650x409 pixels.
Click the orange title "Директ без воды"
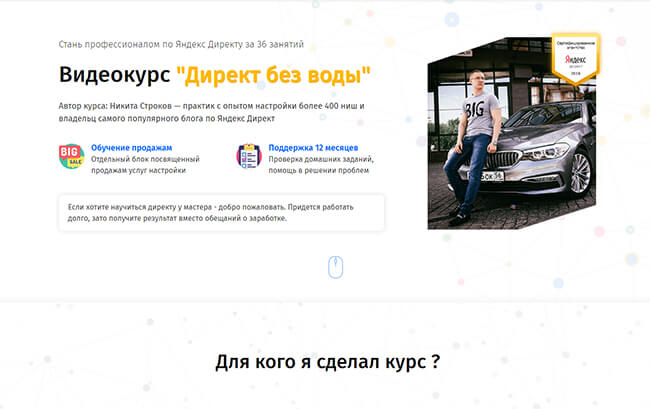coord(273,75)
